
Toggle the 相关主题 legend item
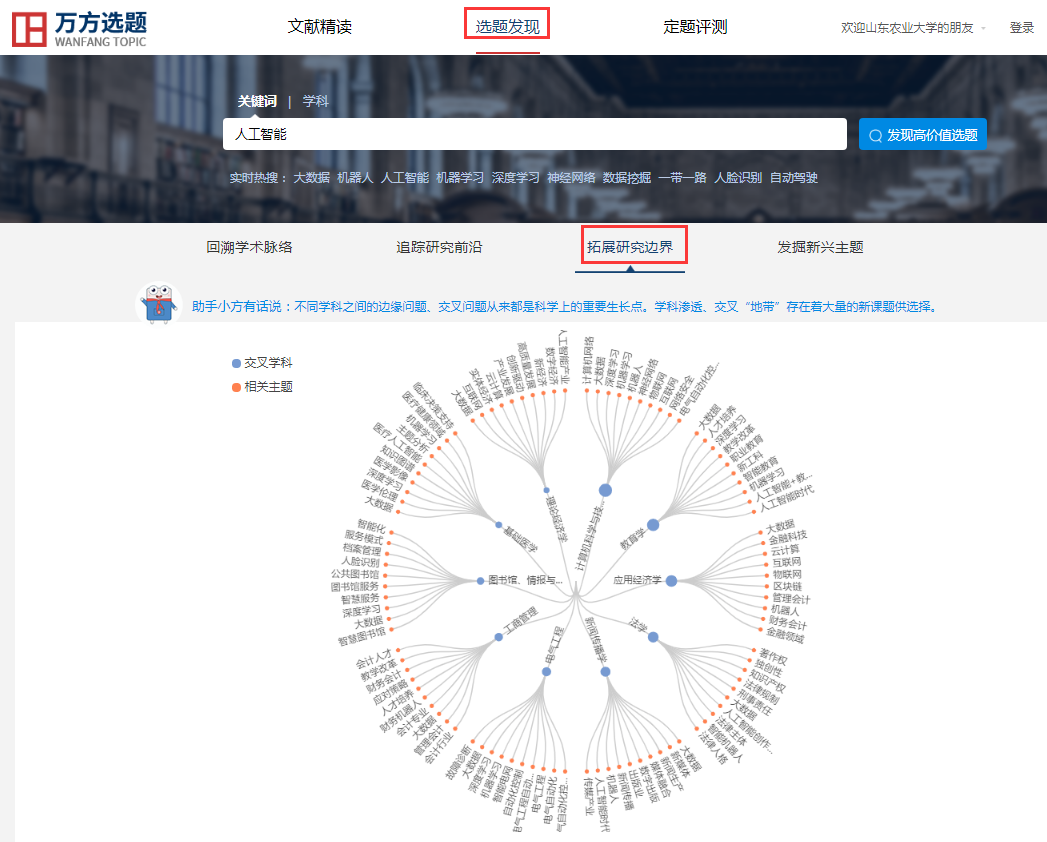point(262,386)
